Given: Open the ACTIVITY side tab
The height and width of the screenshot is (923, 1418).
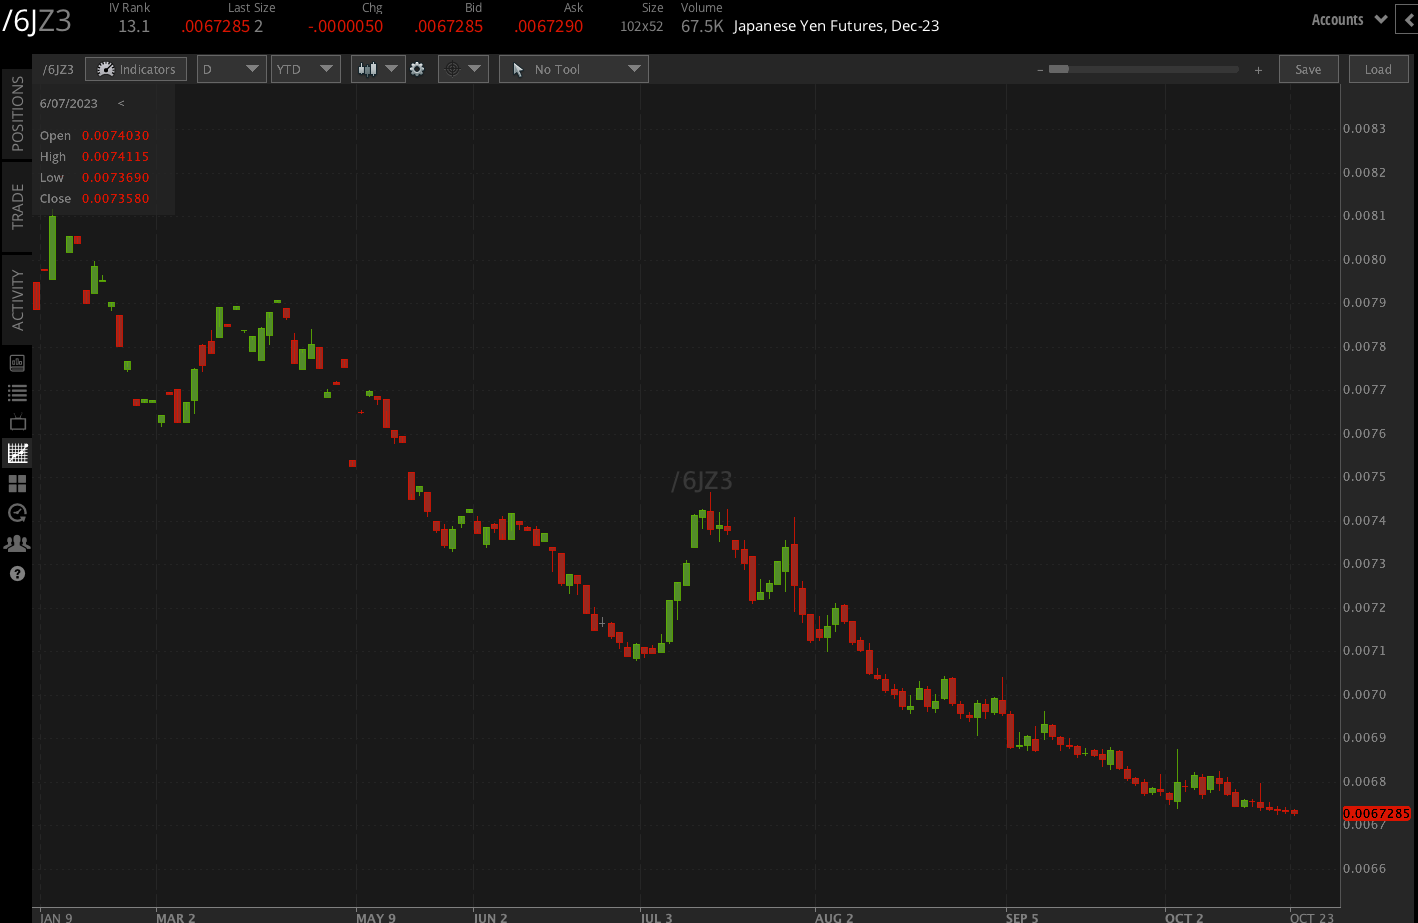Looking at the screenshot, I should [17, 300].
